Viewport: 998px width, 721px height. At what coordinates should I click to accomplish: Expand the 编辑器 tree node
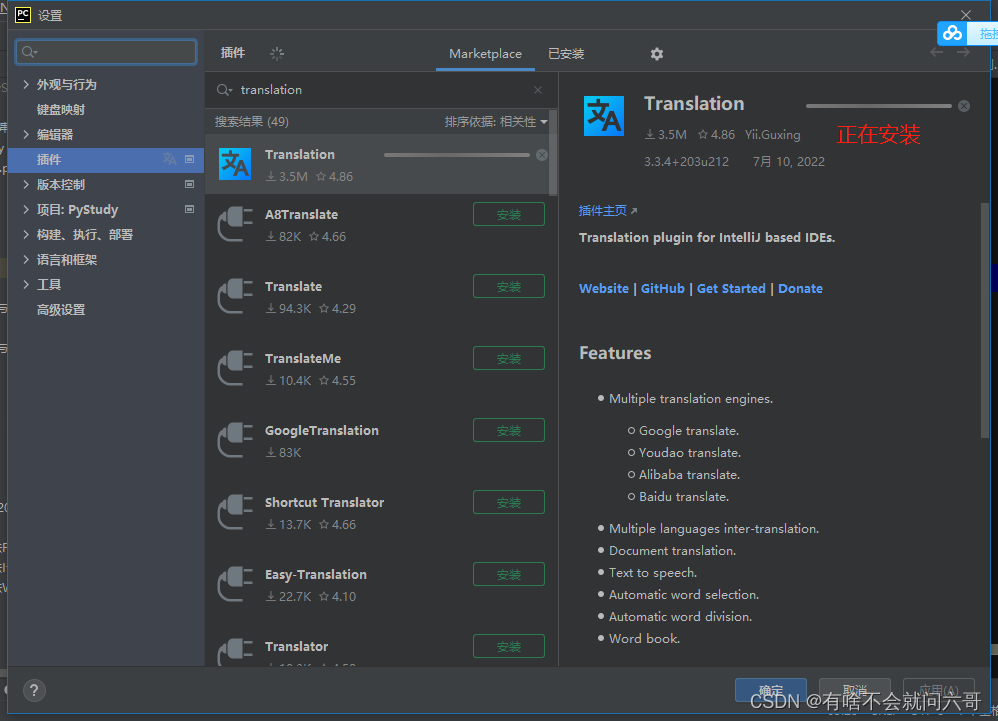[x=26, y=134]
